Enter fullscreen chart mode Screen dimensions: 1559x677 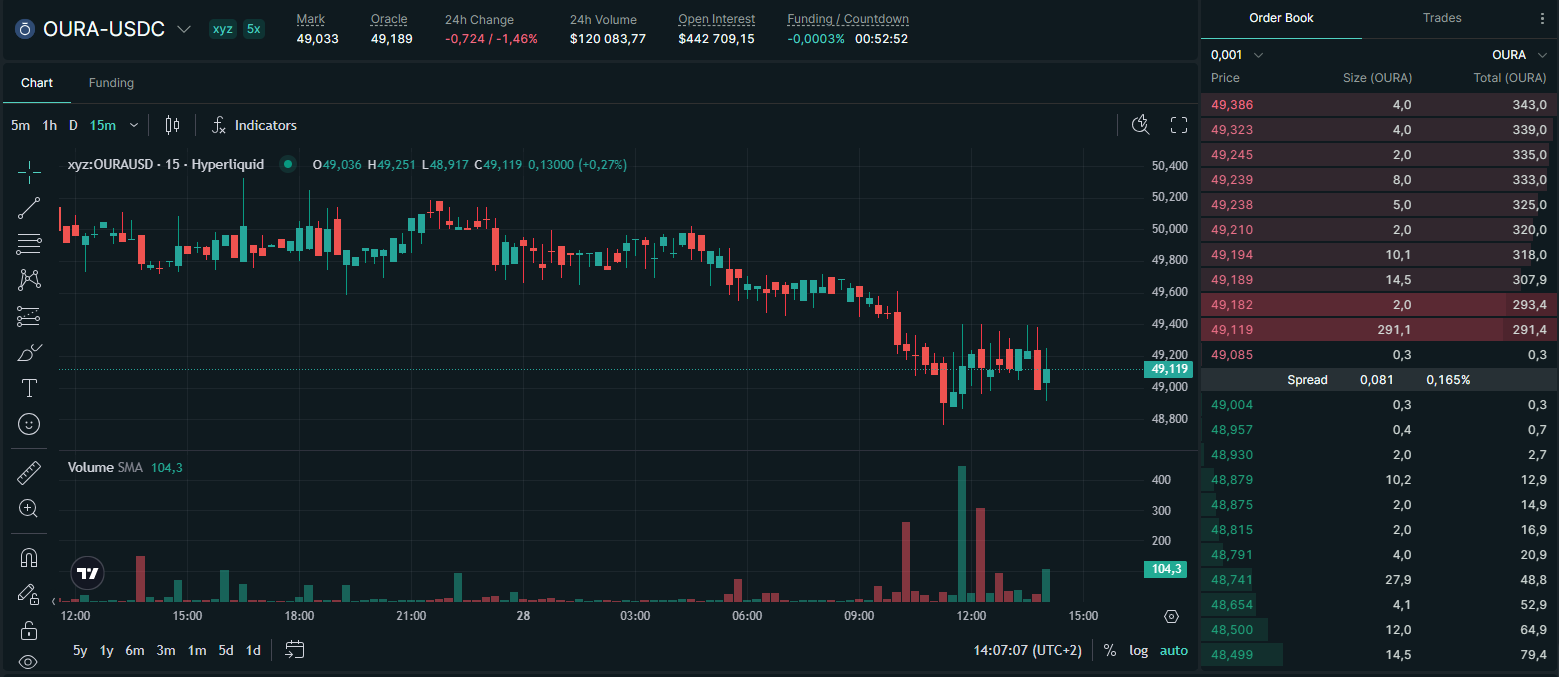point(1179,125)
